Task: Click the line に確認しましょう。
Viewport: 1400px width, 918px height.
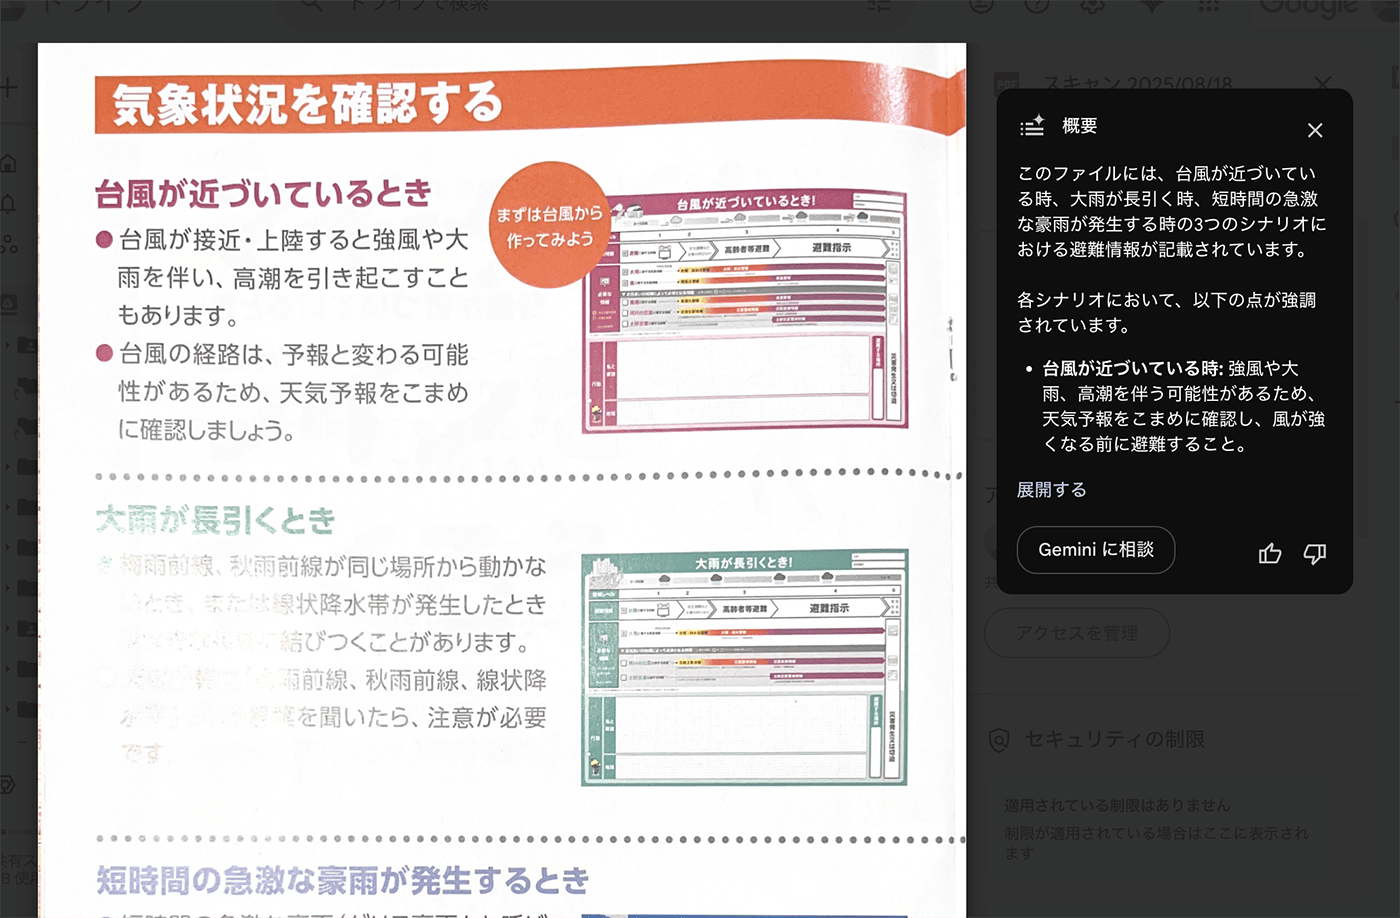Action: (x=207, y=430)
